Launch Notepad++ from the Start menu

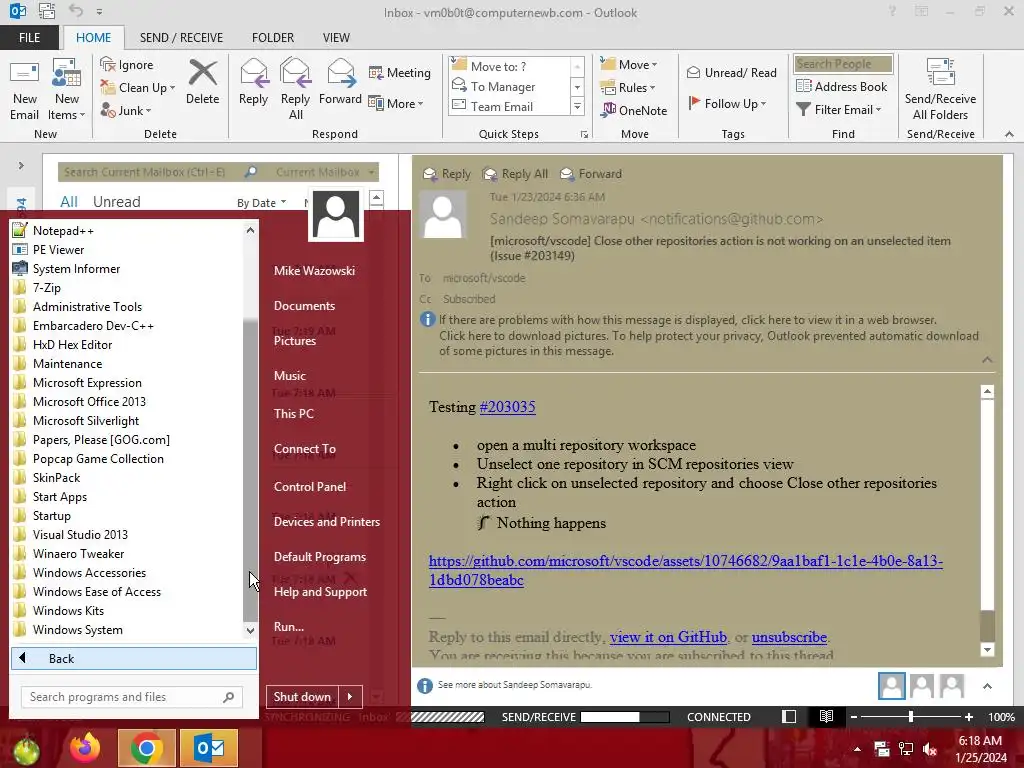(x=63, y=231)
